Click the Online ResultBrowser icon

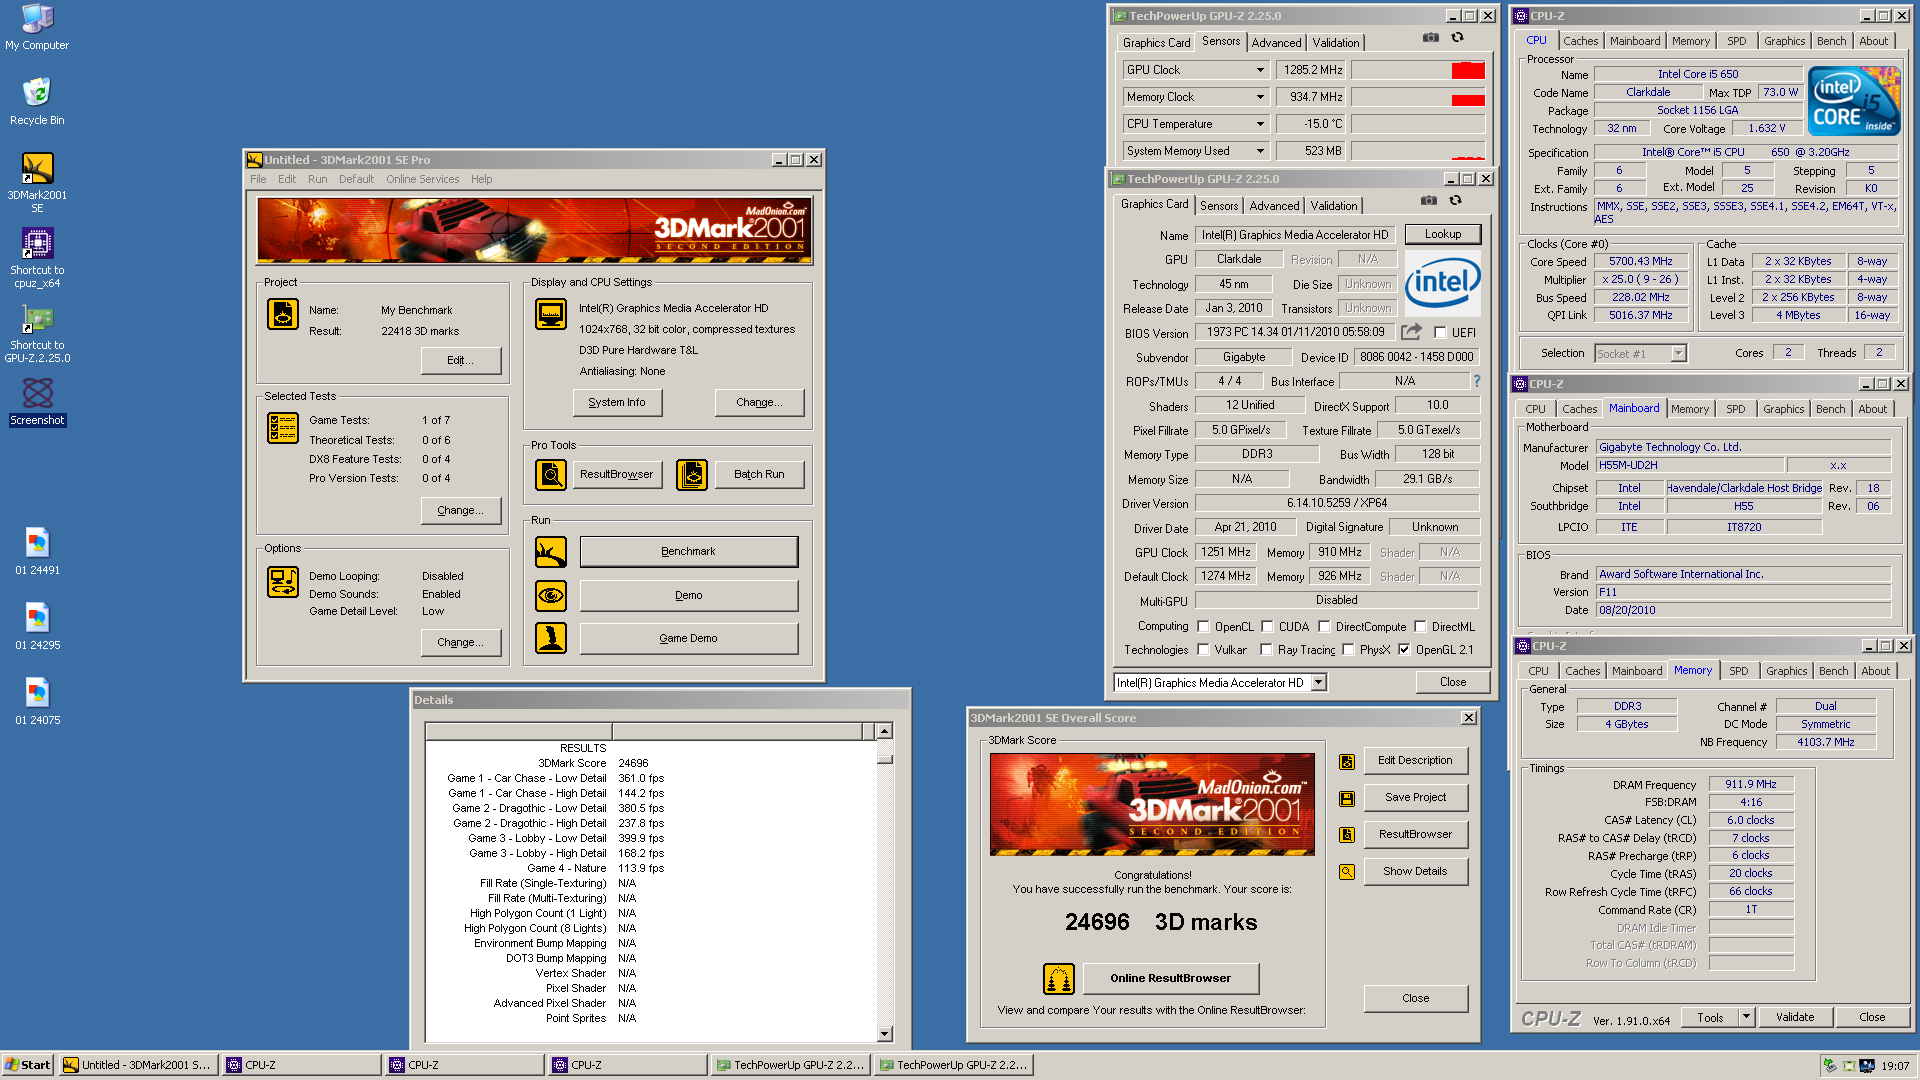tap(1058, 979)
